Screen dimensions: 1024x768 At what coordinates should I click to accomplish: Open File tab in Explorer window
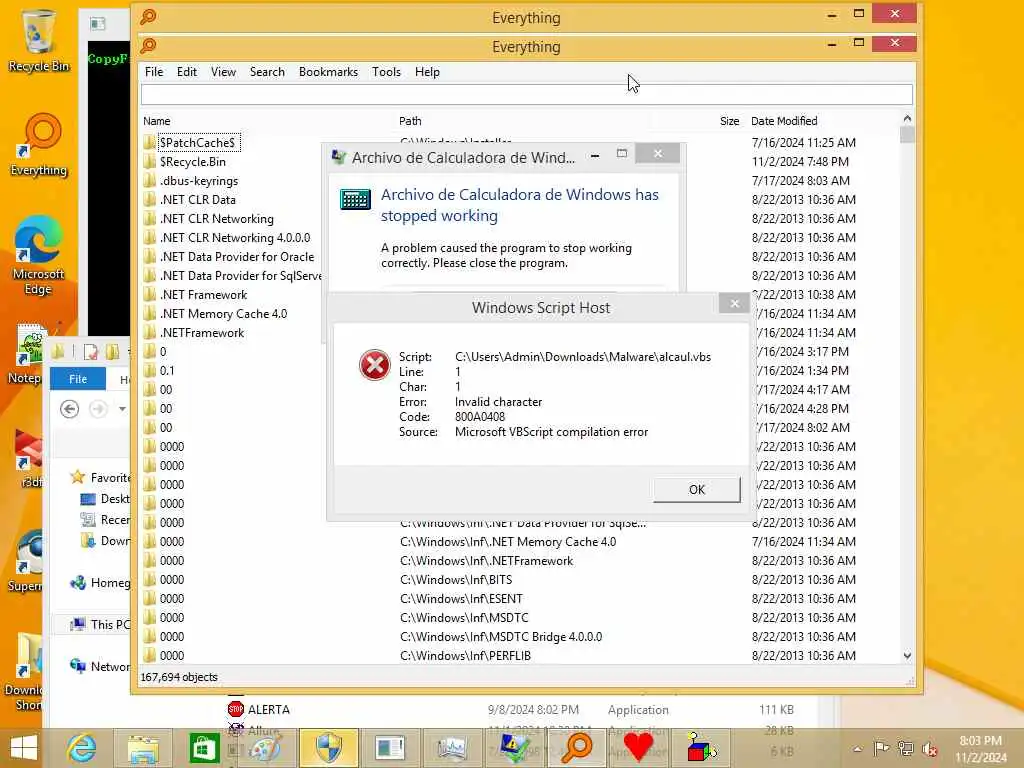click(x=78, y=379)
